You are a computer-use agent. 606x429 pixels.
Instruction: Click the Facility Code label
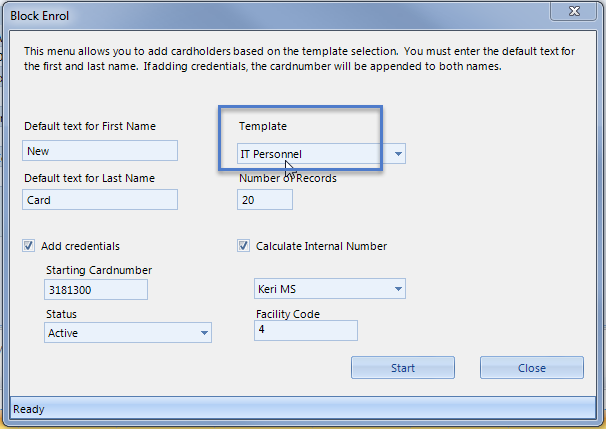288,314
